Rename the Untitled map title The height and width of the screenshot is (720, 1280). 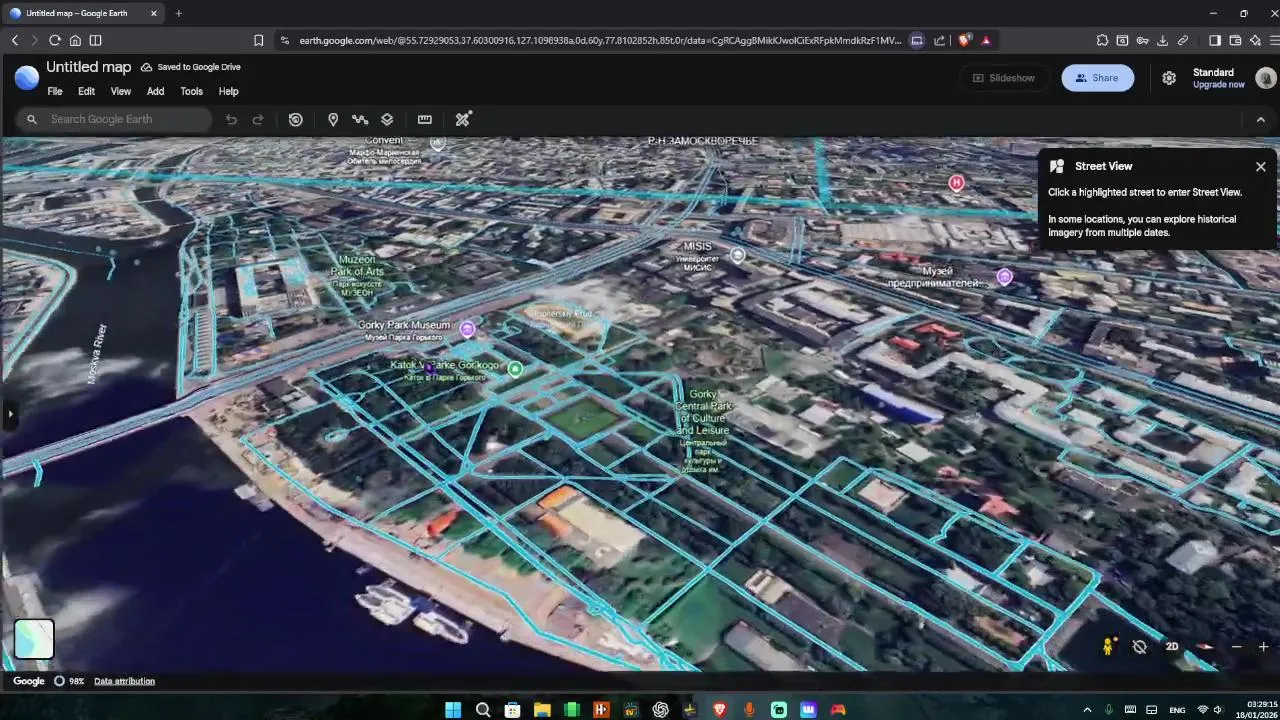coord(88,67)
